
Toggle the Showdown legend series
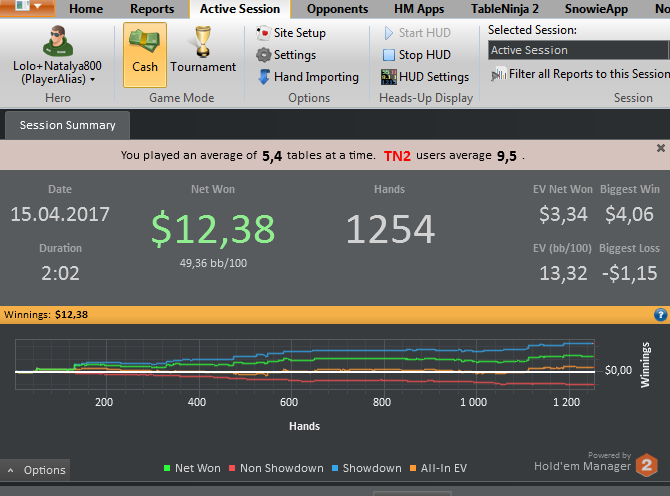coord(367,468)
